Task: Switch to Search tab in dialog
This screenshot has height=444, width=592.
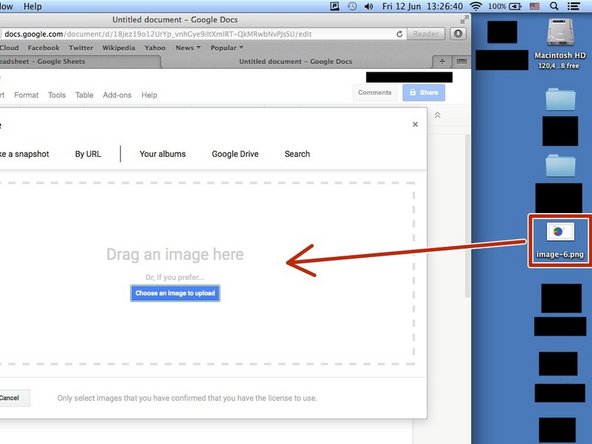Action: pyautogui.click(x=298, y=154)
